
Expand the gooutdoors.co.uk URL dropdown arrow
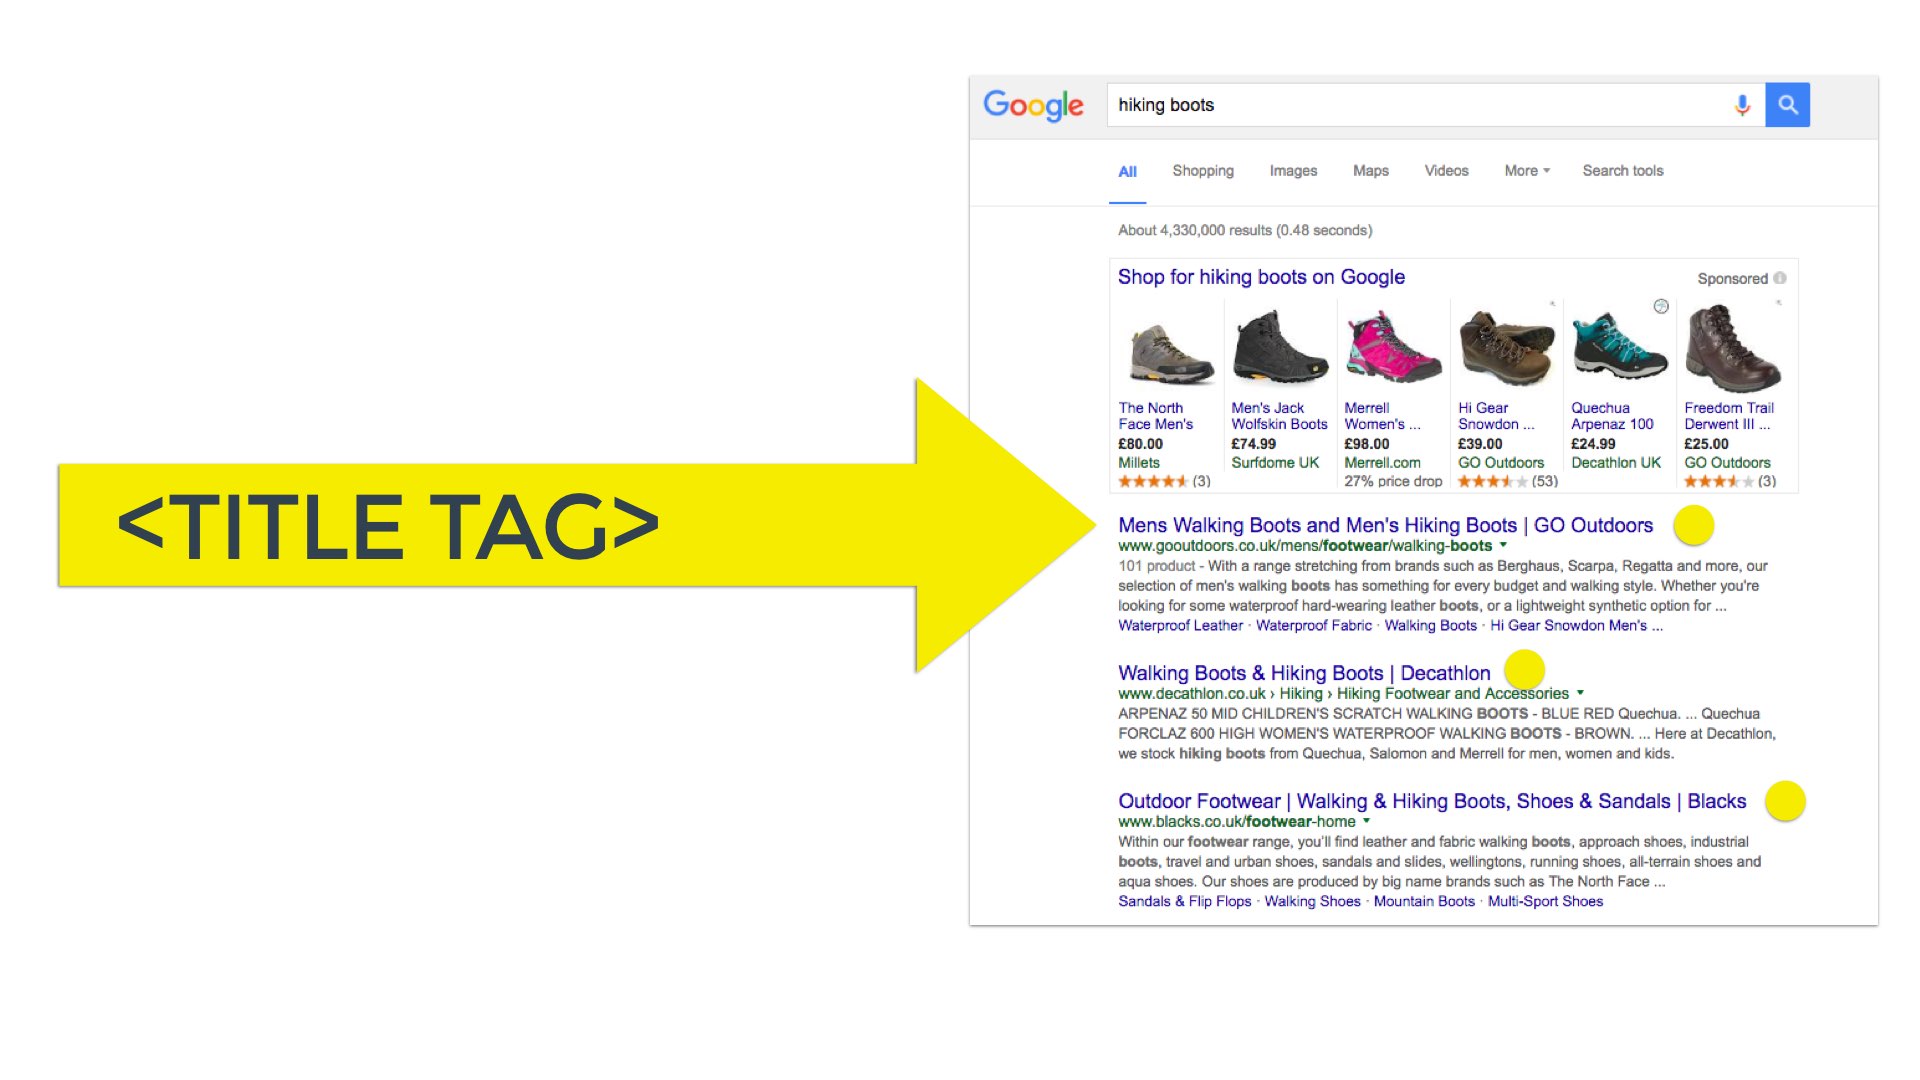click(x=1503, y=546)
